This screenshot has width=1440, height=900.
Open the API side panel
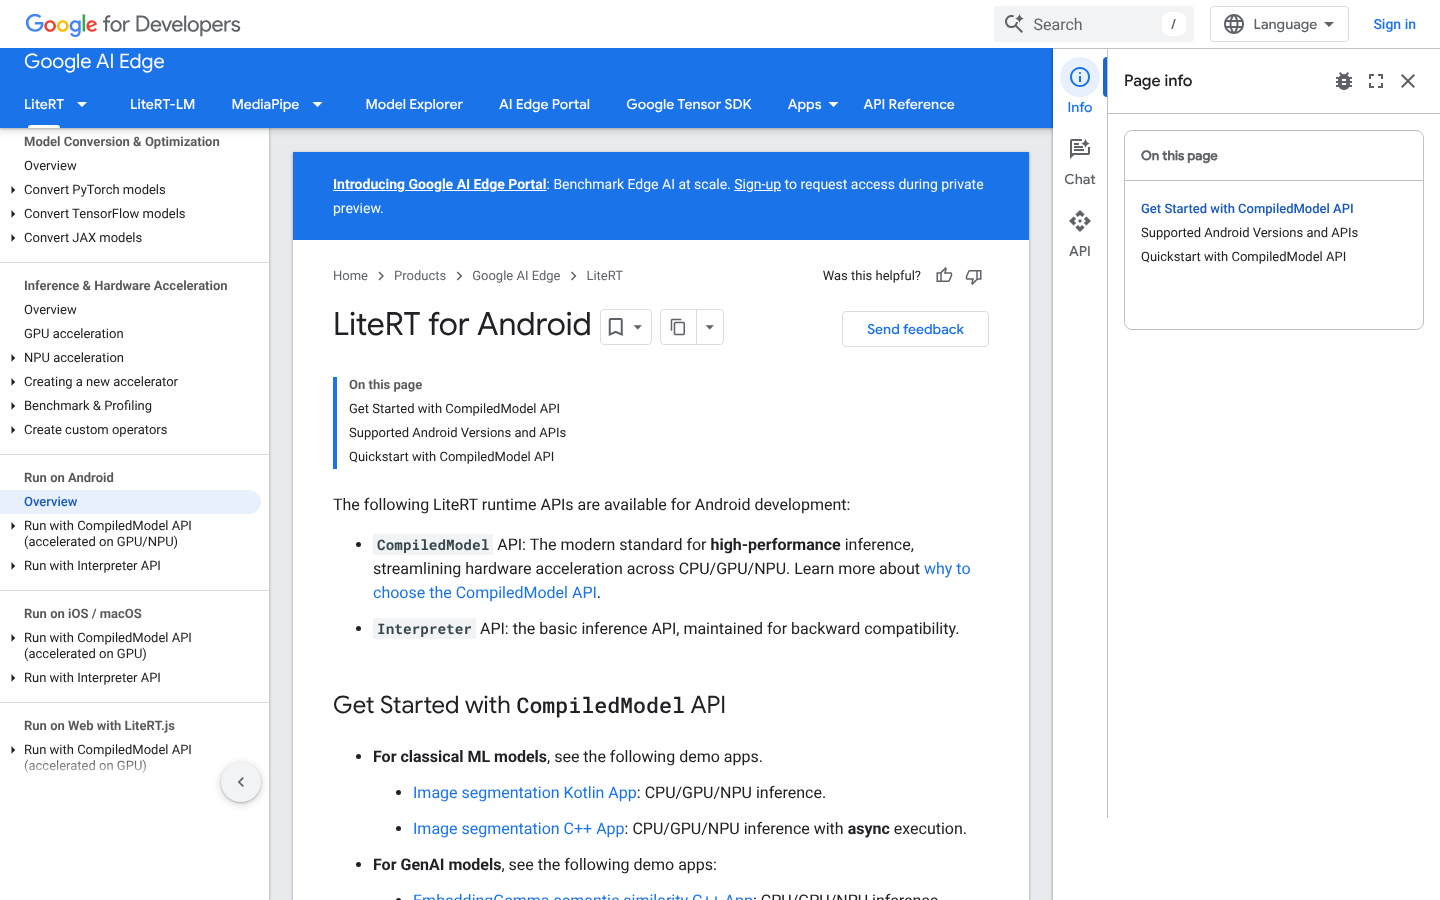click(x=1080, y=234)
